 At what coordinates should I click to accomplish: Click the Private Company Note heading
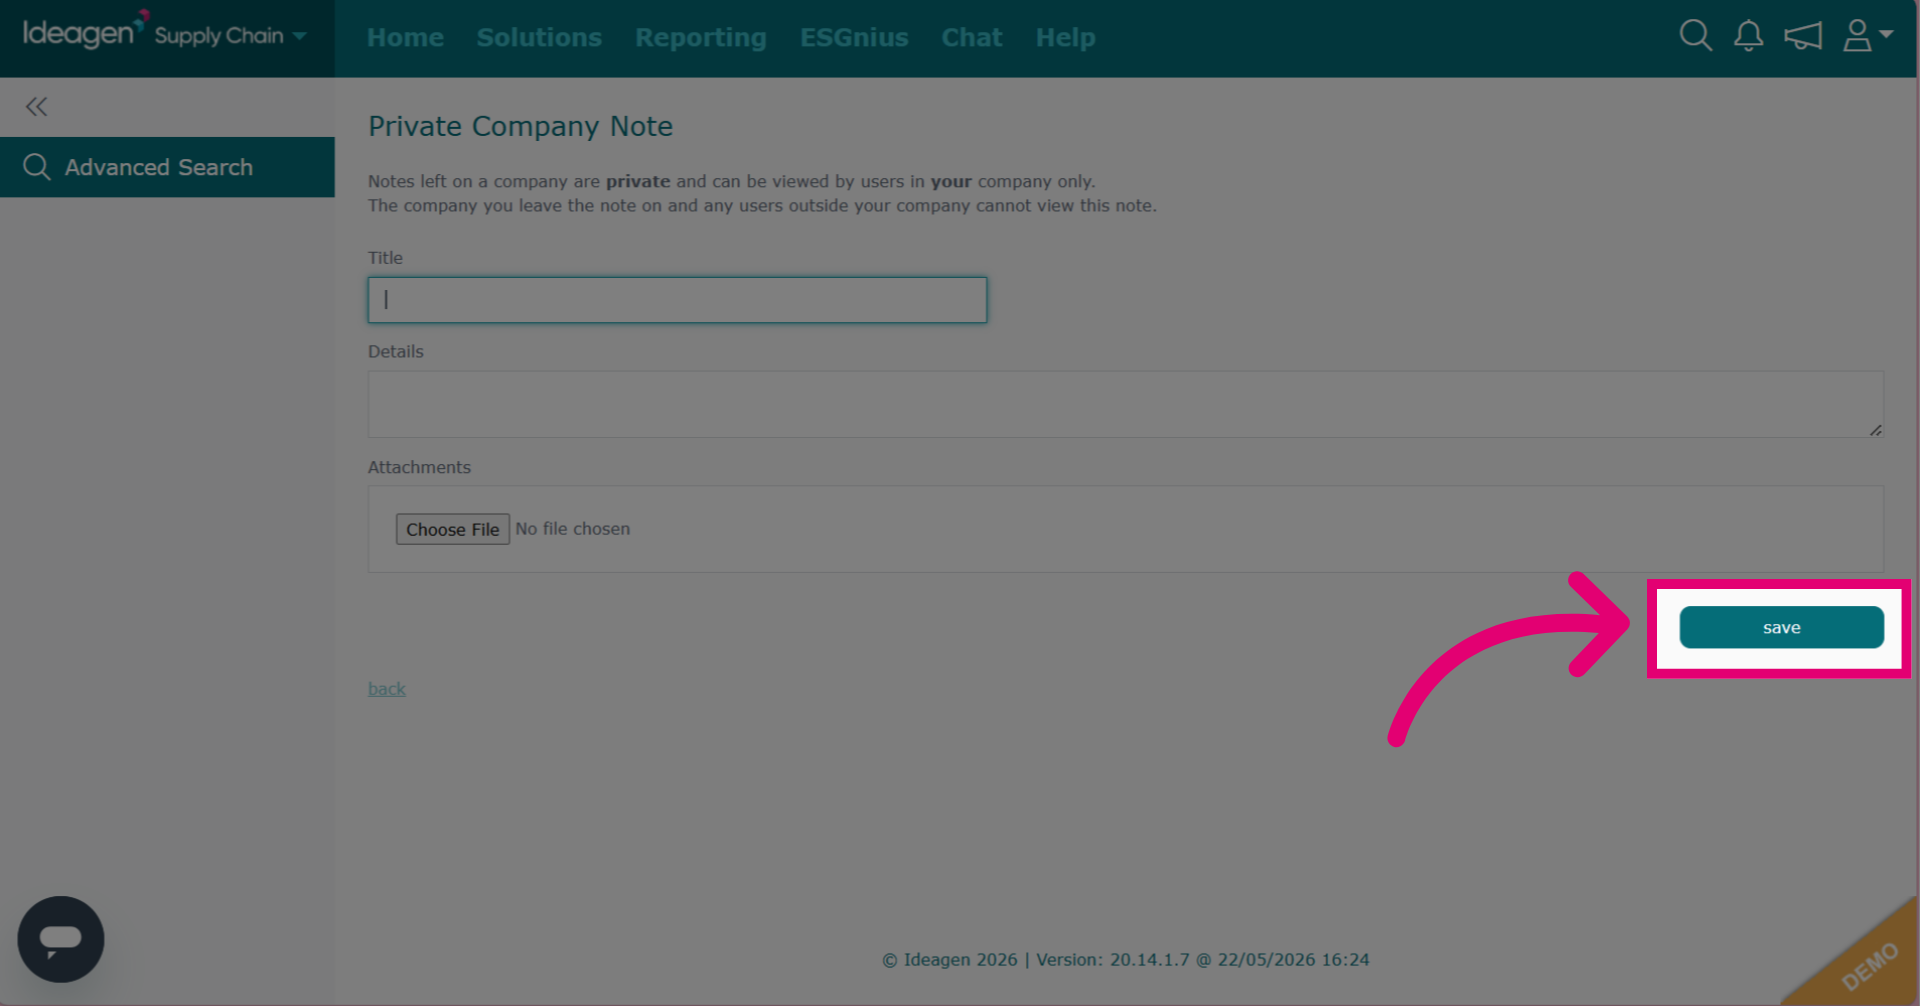pyautogui.click(x=520, y=126)
